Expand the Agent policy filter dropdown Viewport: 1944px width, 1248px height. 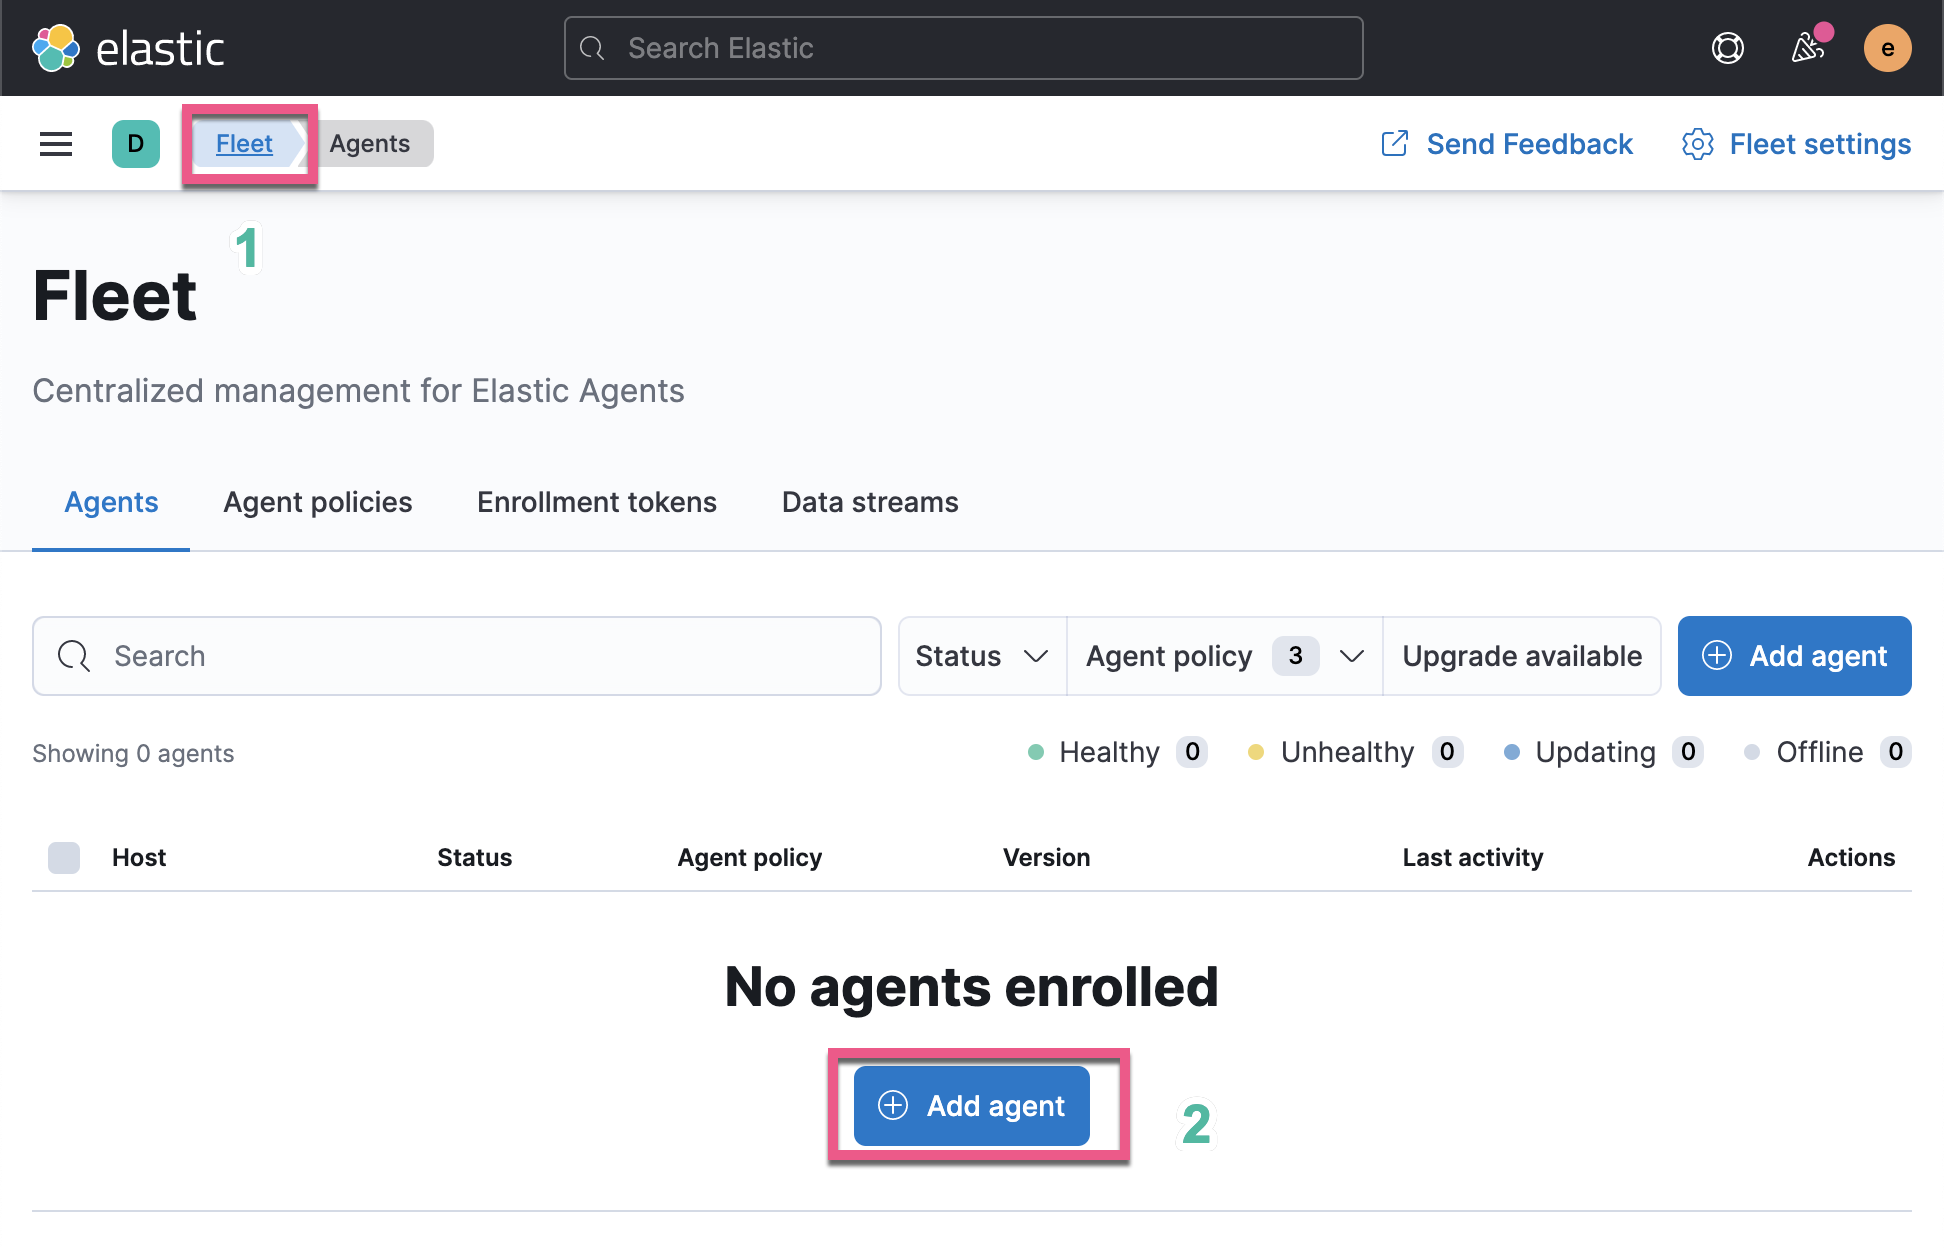click(x=1225, y=656)
